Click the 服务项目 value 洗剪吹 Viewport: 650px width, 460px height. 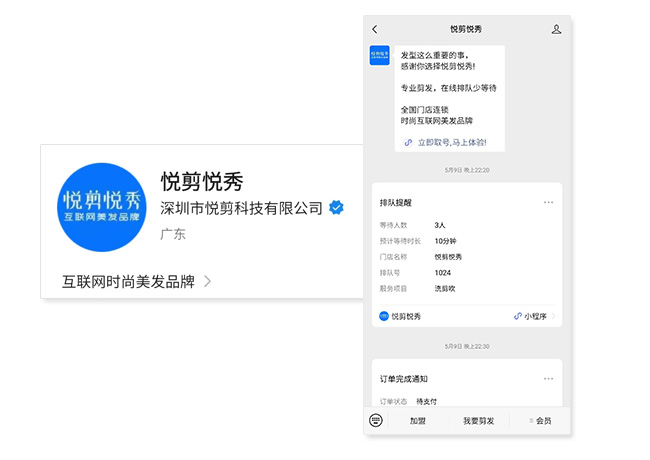click(444, 288)
